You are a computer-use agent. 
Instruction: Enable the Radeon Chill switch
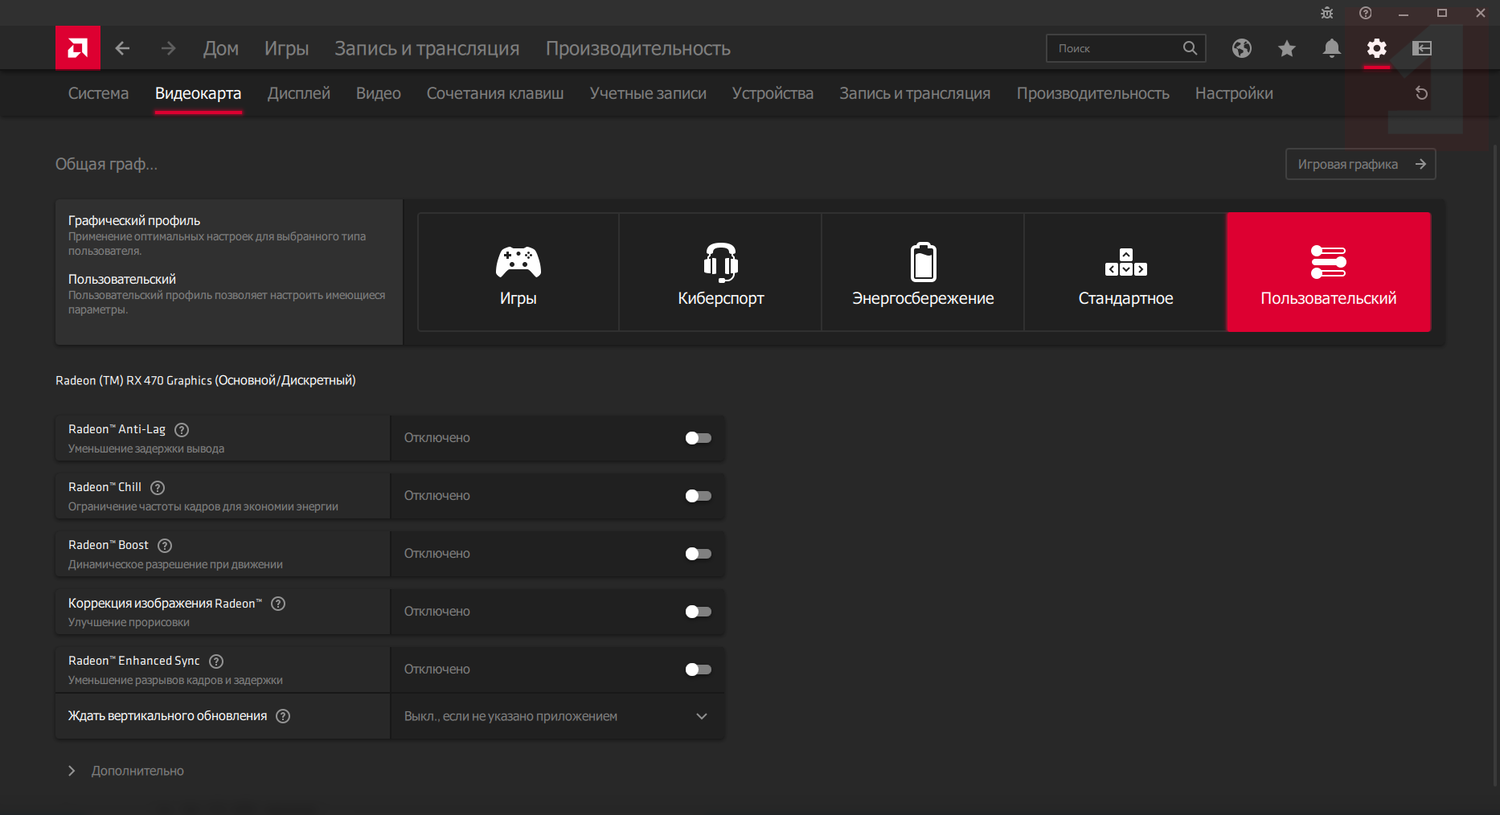click(x=698, y=496)
